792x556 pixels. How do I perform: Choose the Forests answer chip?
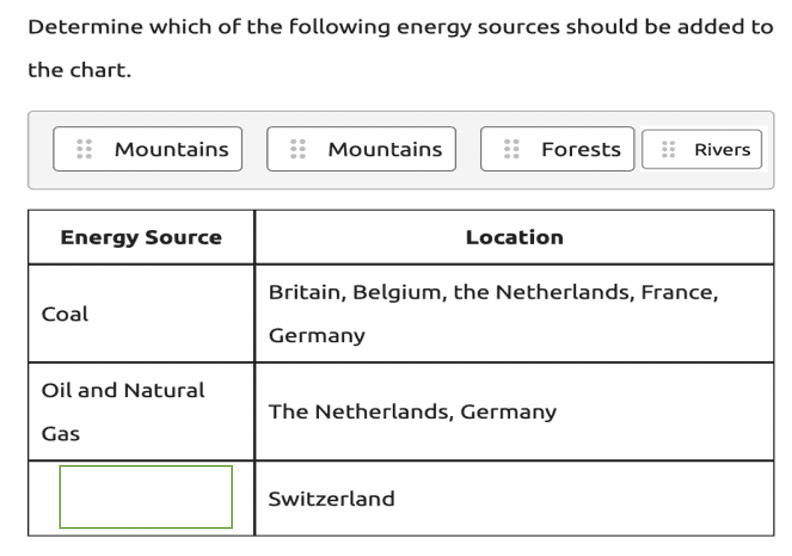coord(557,149)
